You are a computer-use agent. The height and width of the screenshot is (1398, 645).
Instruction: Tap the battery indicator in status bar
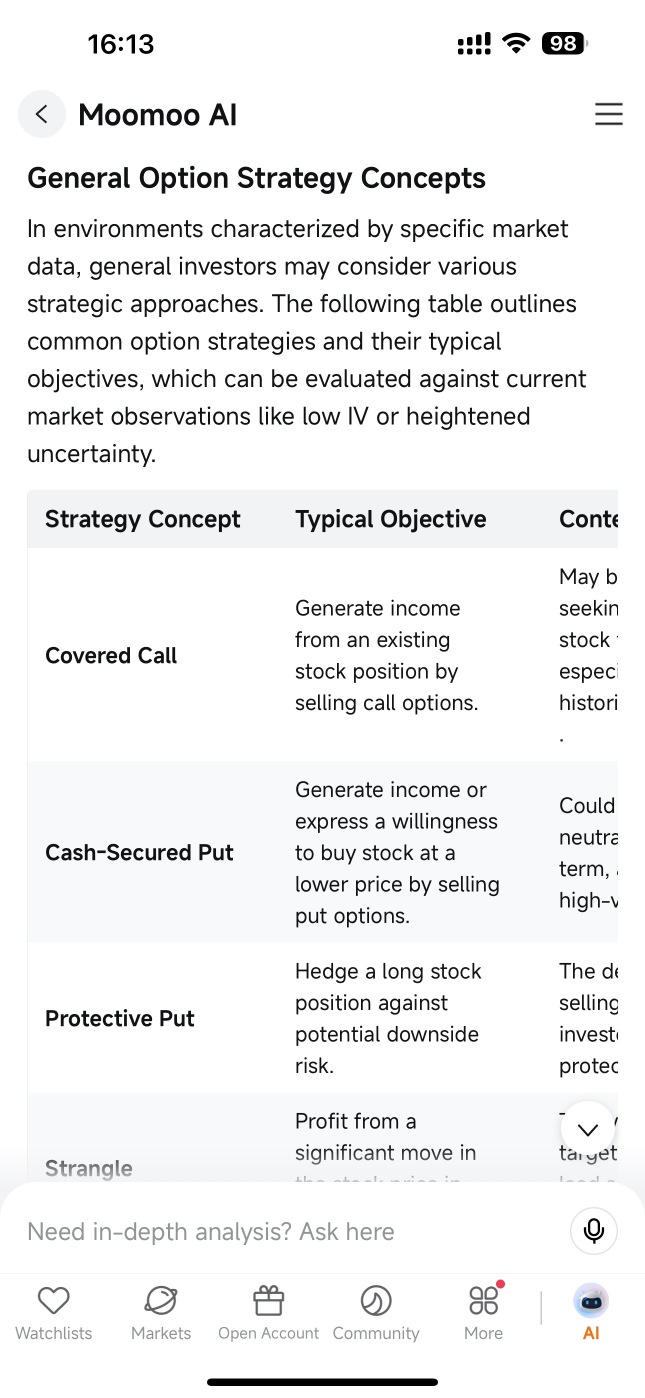pyautogui.click(x=564, y=43)
